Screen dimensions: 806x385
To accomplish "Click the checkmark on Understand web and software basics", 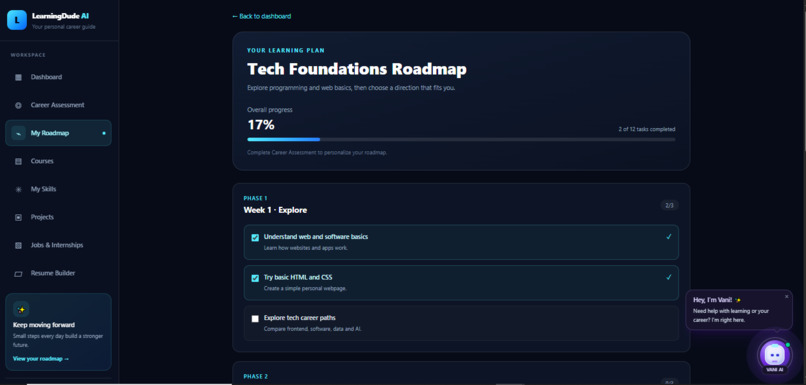I will point(668,237).
